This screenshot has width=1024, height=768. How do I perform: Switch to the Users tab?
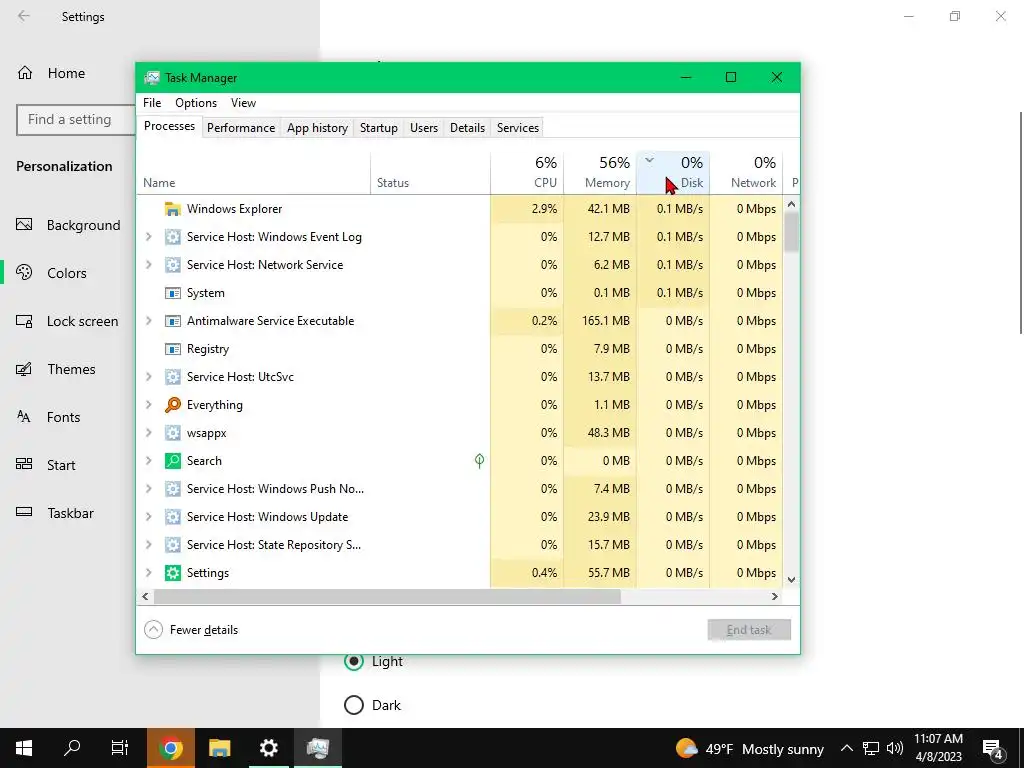424,128
